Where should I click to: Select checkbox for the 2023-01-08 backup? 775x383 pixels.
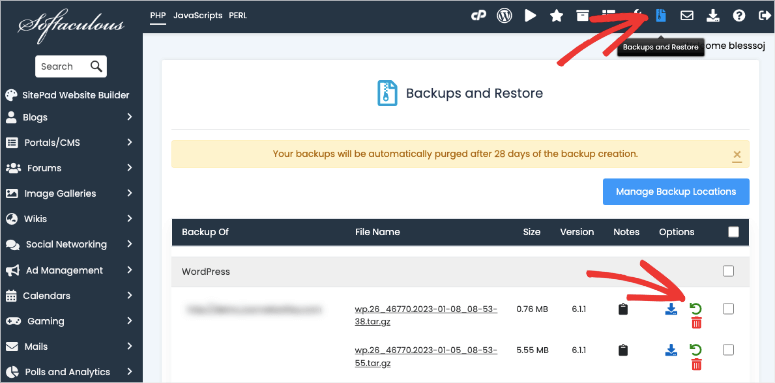coord(728,309)
